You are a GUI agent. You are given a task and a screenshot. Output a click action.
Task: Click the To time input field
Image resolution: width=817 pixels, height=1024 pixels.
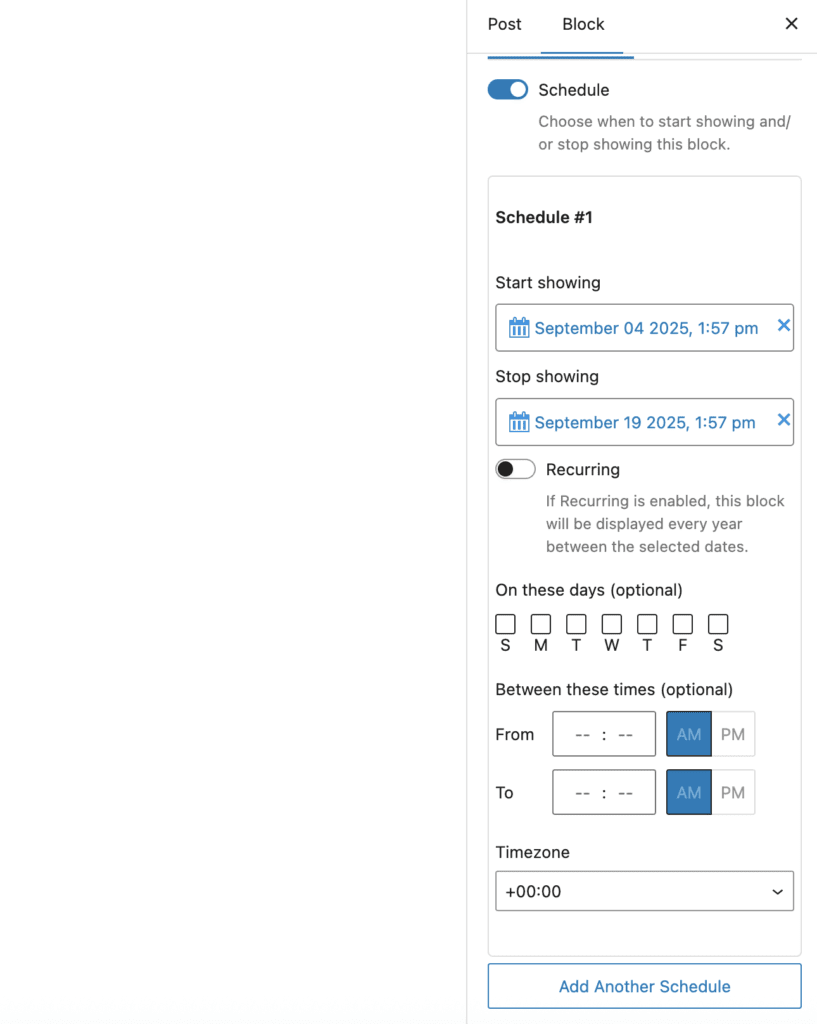pyautogui.click(x=604, y=792)
